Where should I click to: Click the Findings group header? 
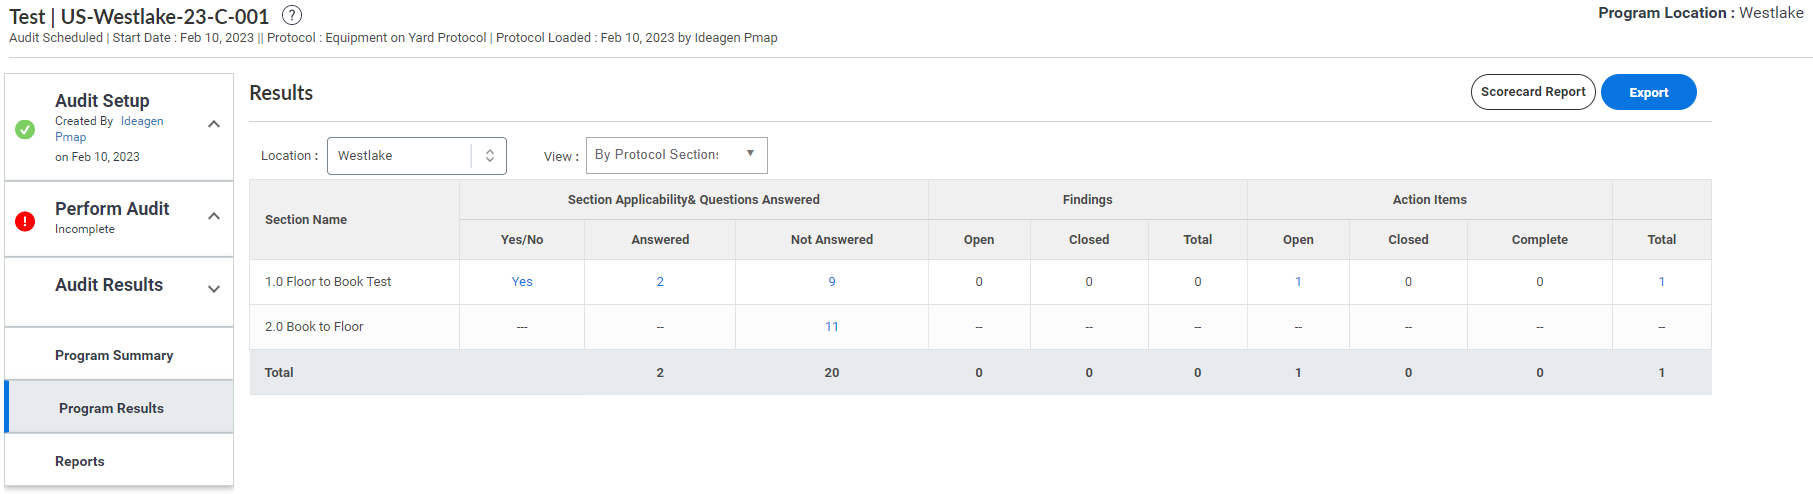(x=1088, y=200)
